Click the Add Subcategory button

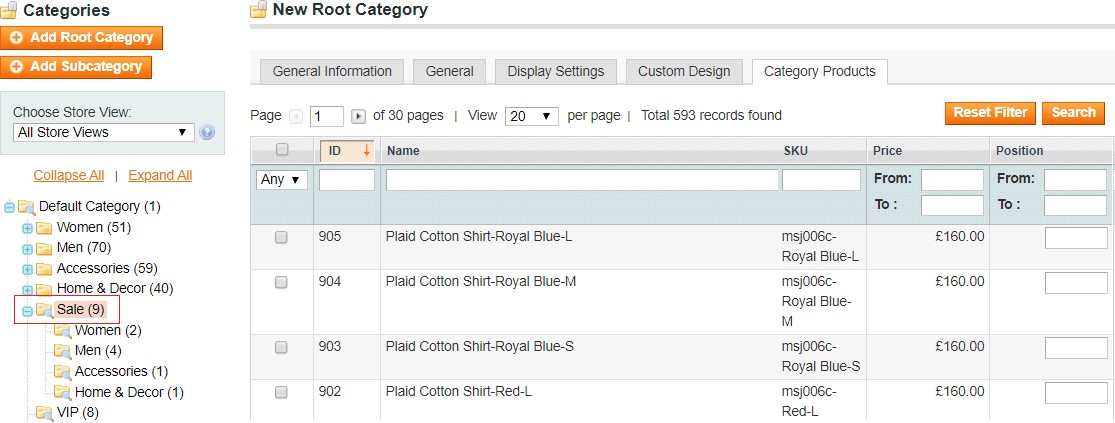coord(77,67)
